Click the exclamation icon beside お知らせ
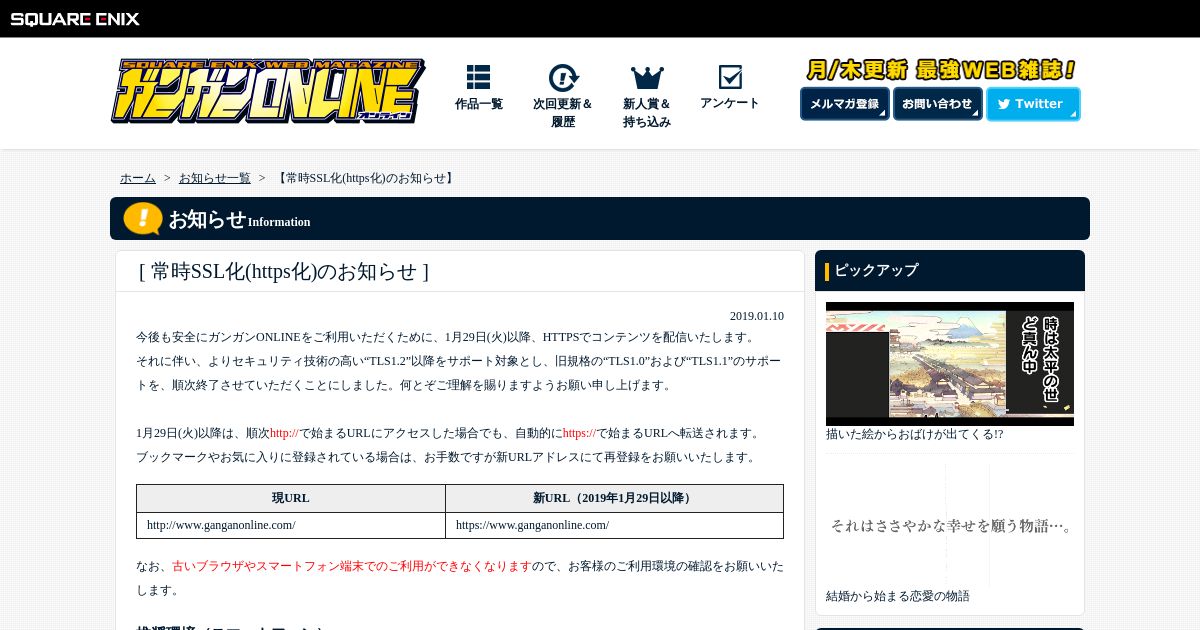 pos(143,218)
